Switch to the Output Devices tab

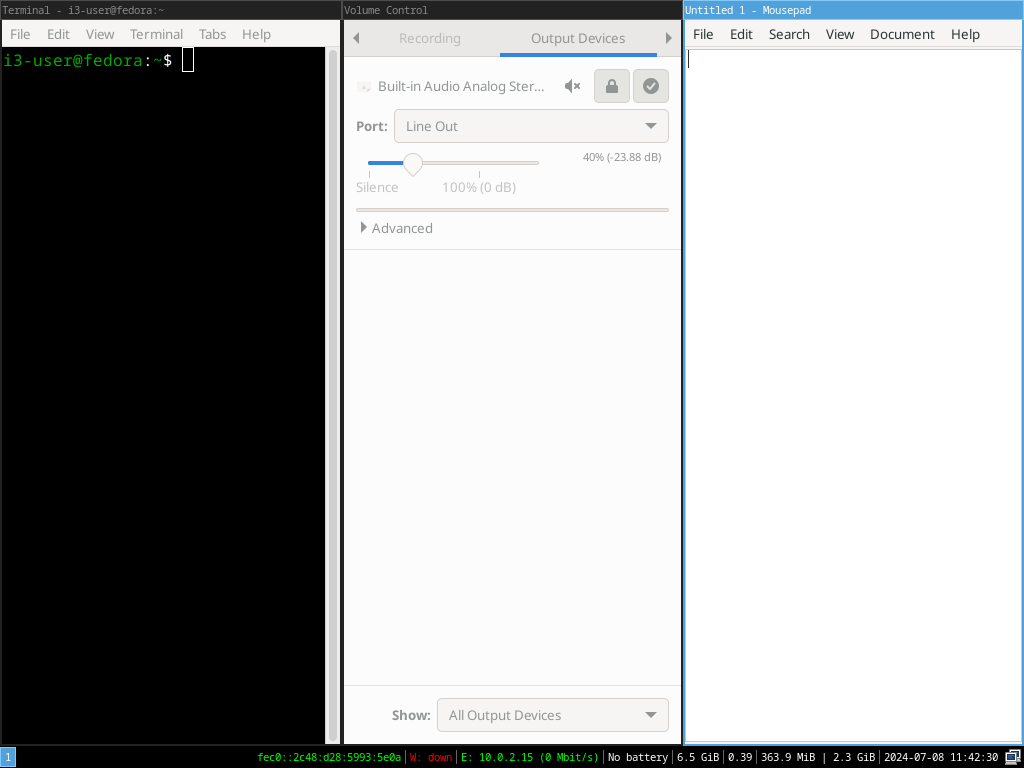(x=578, y=39)
